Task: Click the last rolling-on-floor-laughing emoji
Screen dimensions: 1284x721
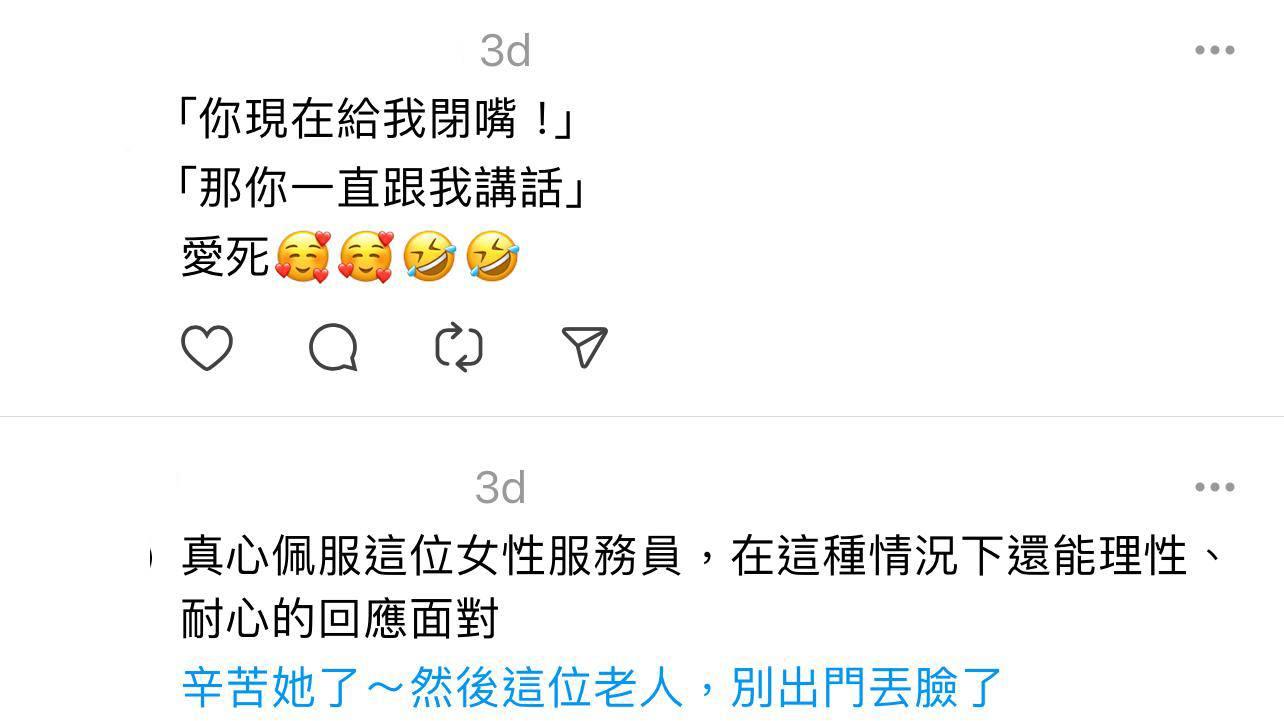Action: [492, 256]
